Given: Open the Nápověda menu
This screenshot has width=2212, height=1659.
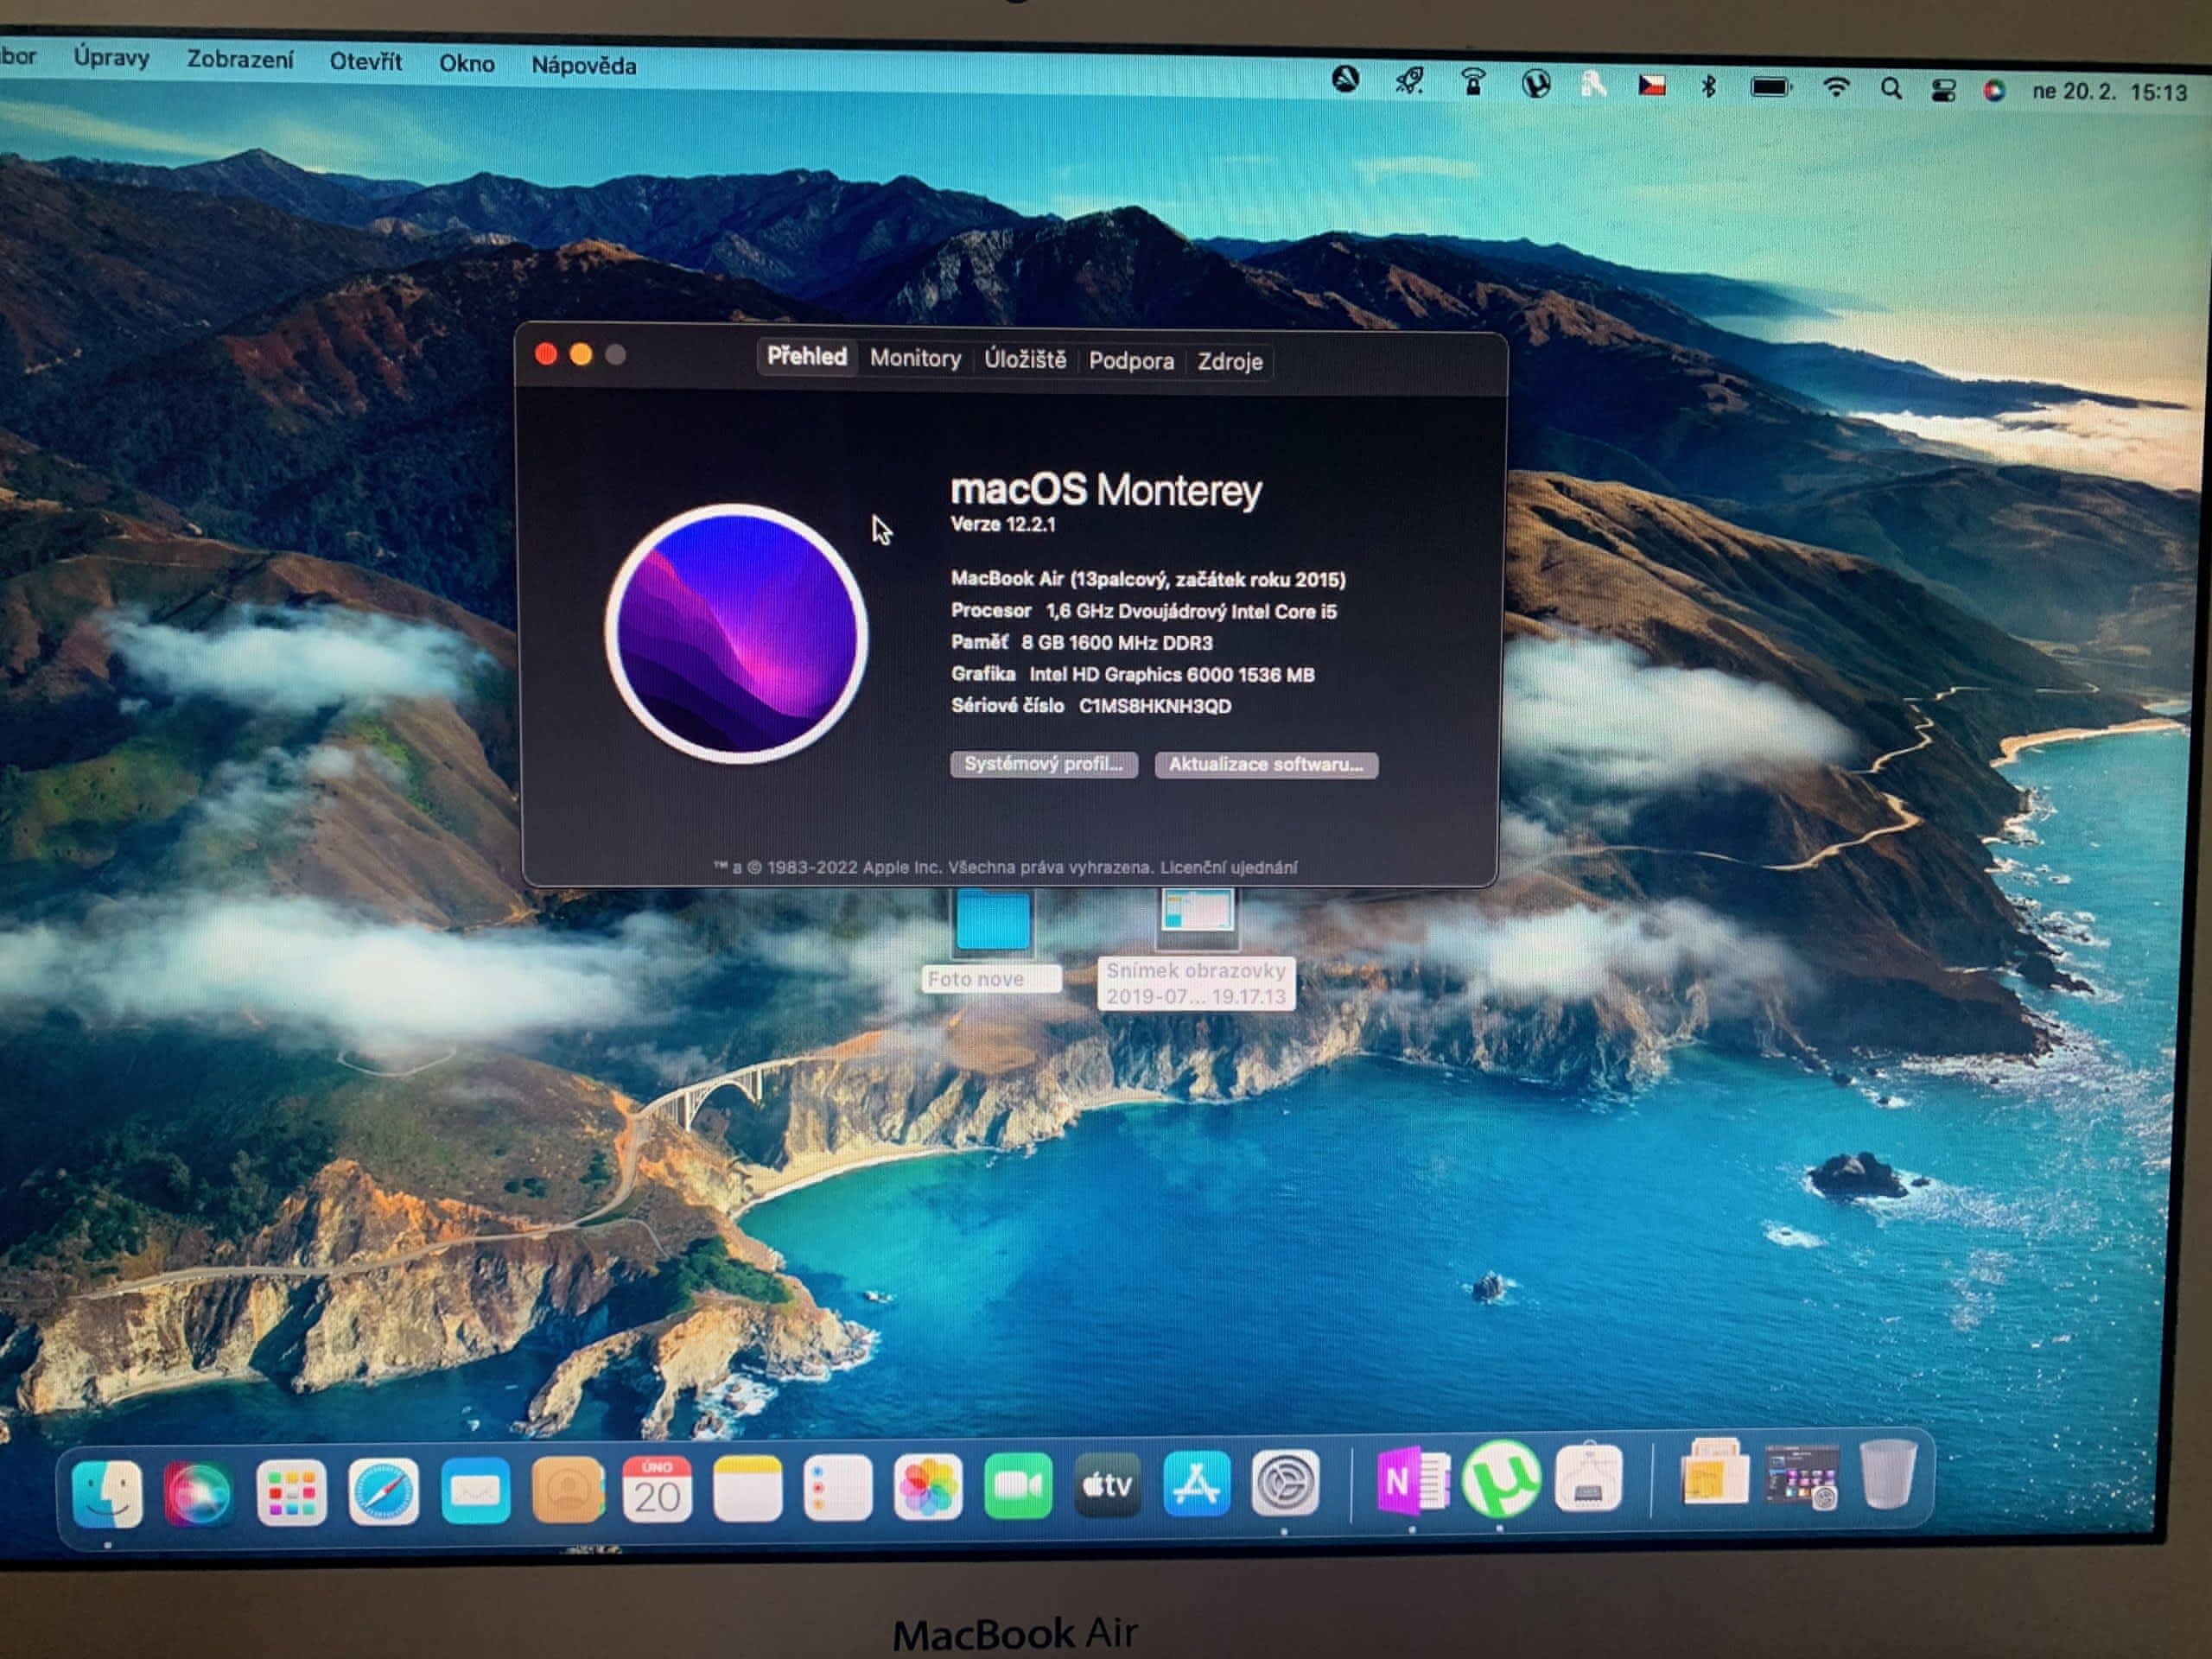Looking at the screenshot, I should click(x=583, y=65).
